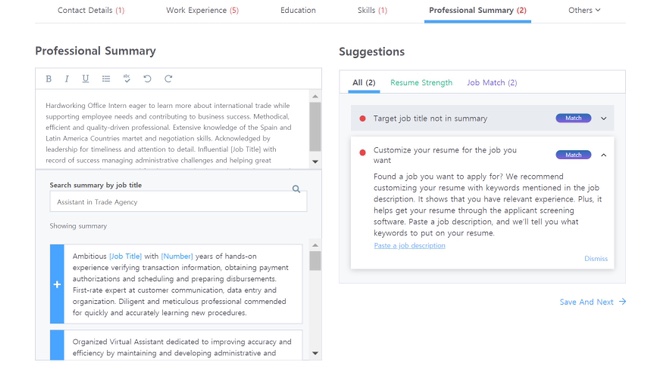Click inside the professional summary text editor
650x380 pixels.
172,129
